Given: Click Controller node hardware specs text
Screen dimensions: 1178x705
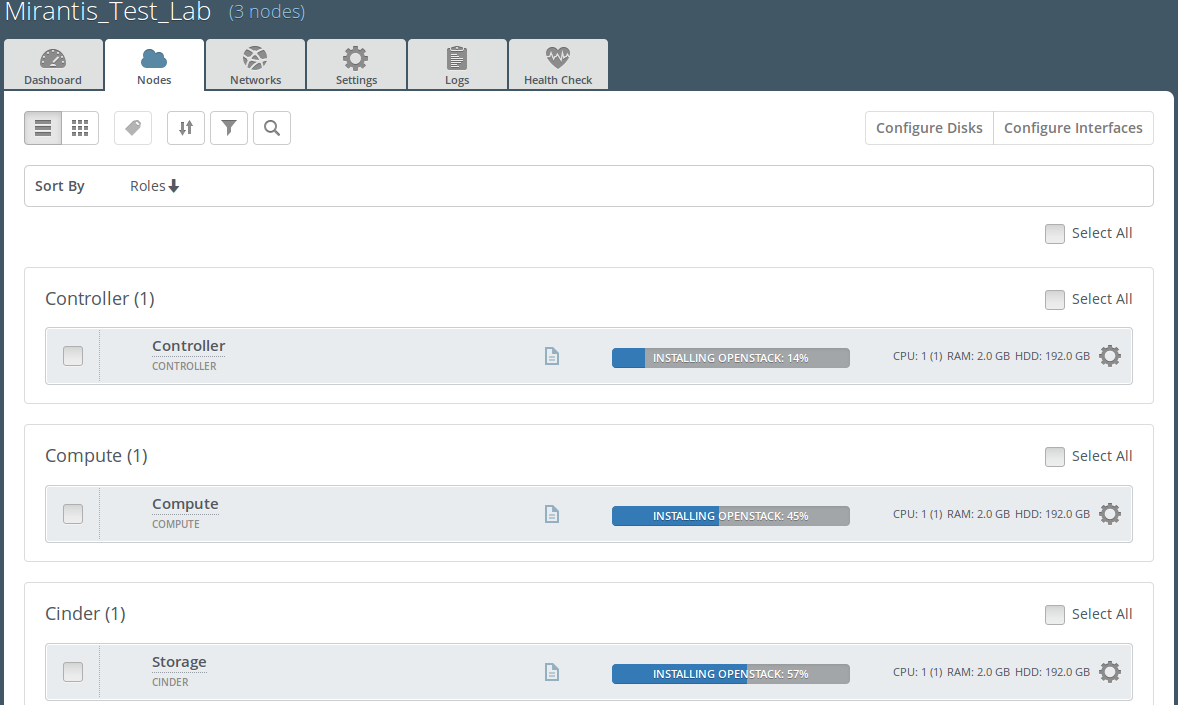Looking at the screenshot, I should coord(991,356).
